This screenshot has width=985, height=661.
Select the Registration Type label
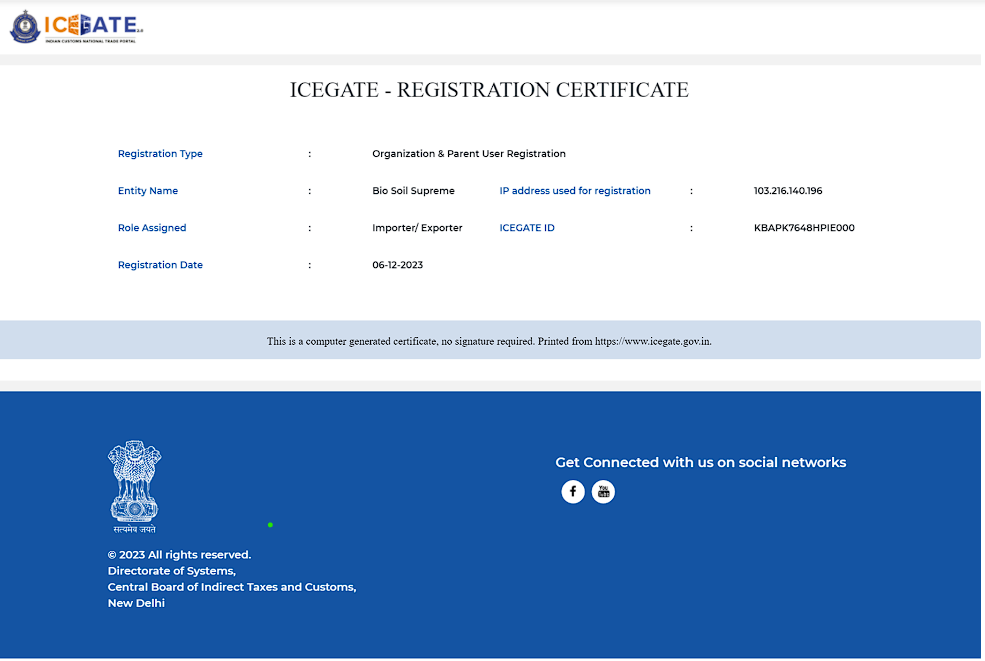(160, 153)
